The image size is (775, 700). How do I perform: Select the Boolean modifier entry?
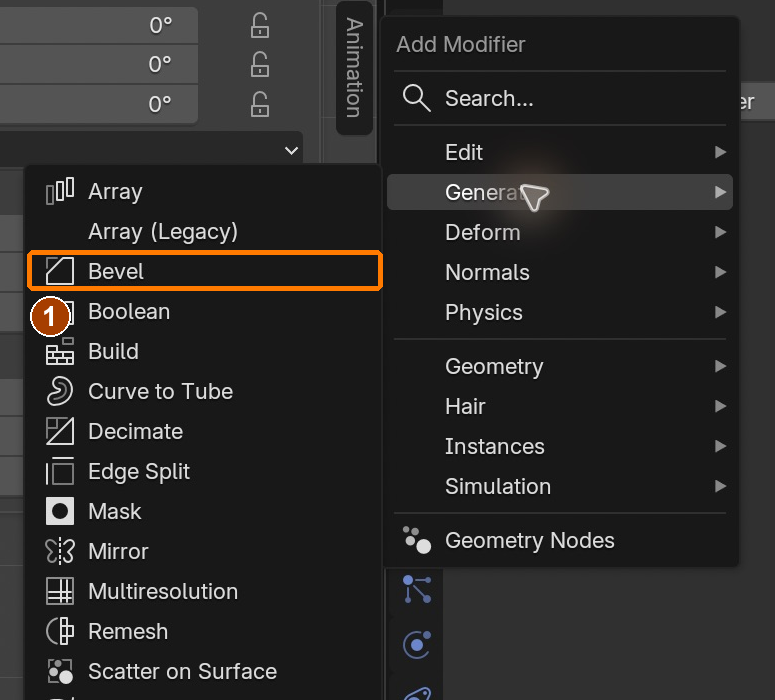point(204,311)
